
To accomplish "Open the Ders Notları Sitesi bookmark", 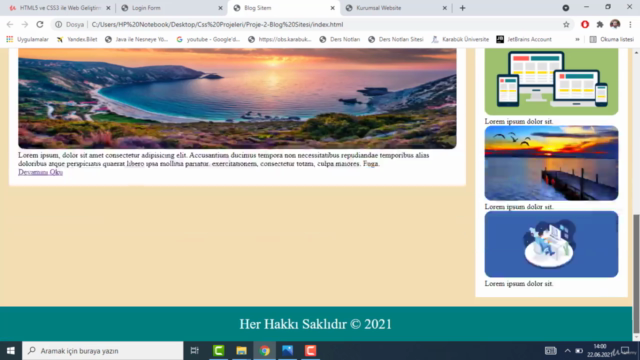I will pos(396,39).
